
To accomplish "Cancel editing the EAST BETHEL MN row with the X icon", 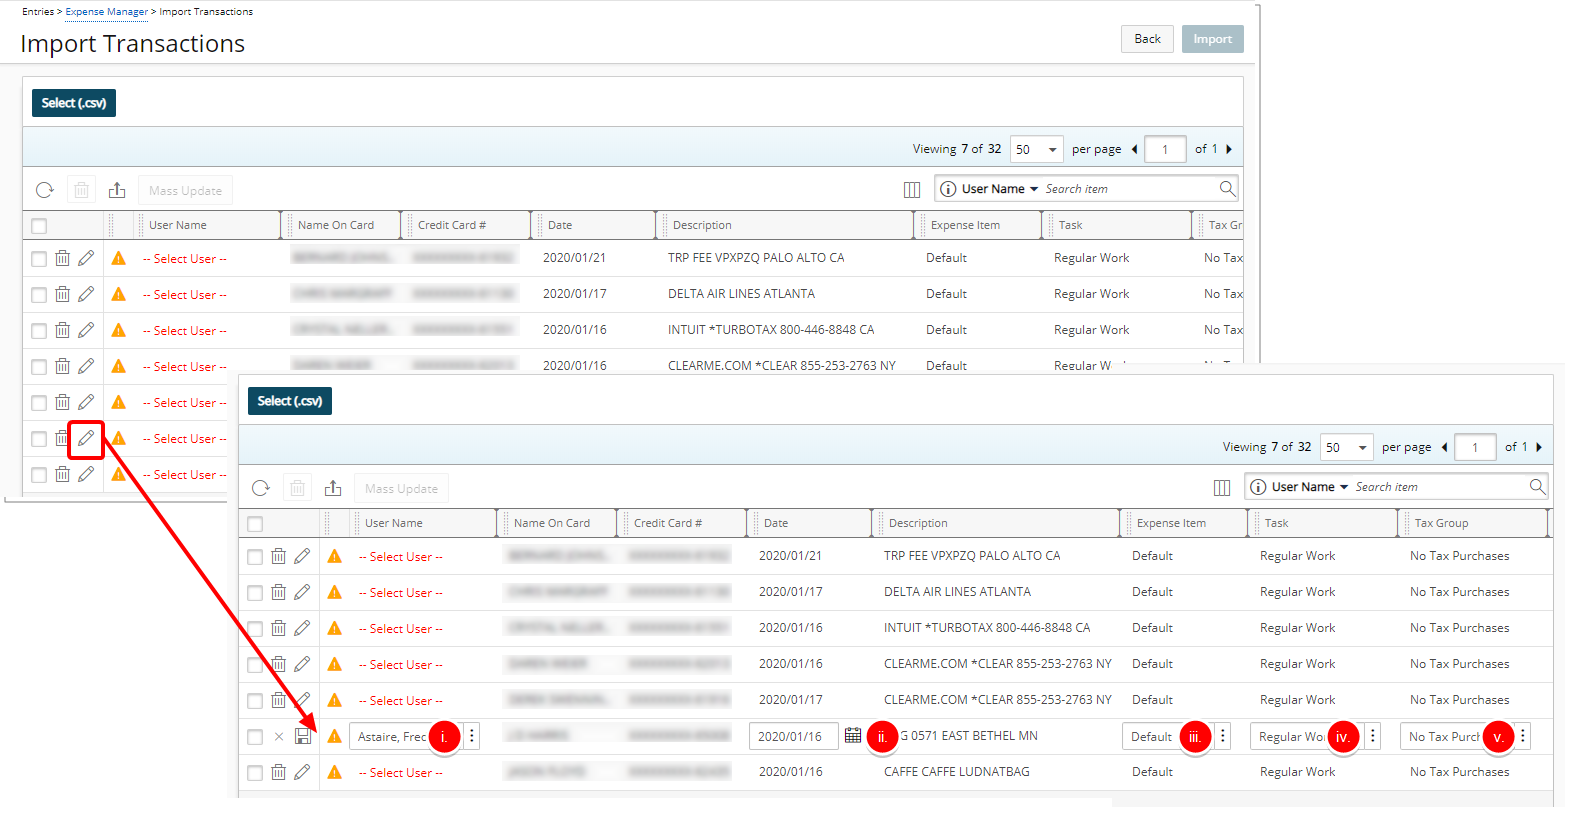I will [x=279, y=736].
